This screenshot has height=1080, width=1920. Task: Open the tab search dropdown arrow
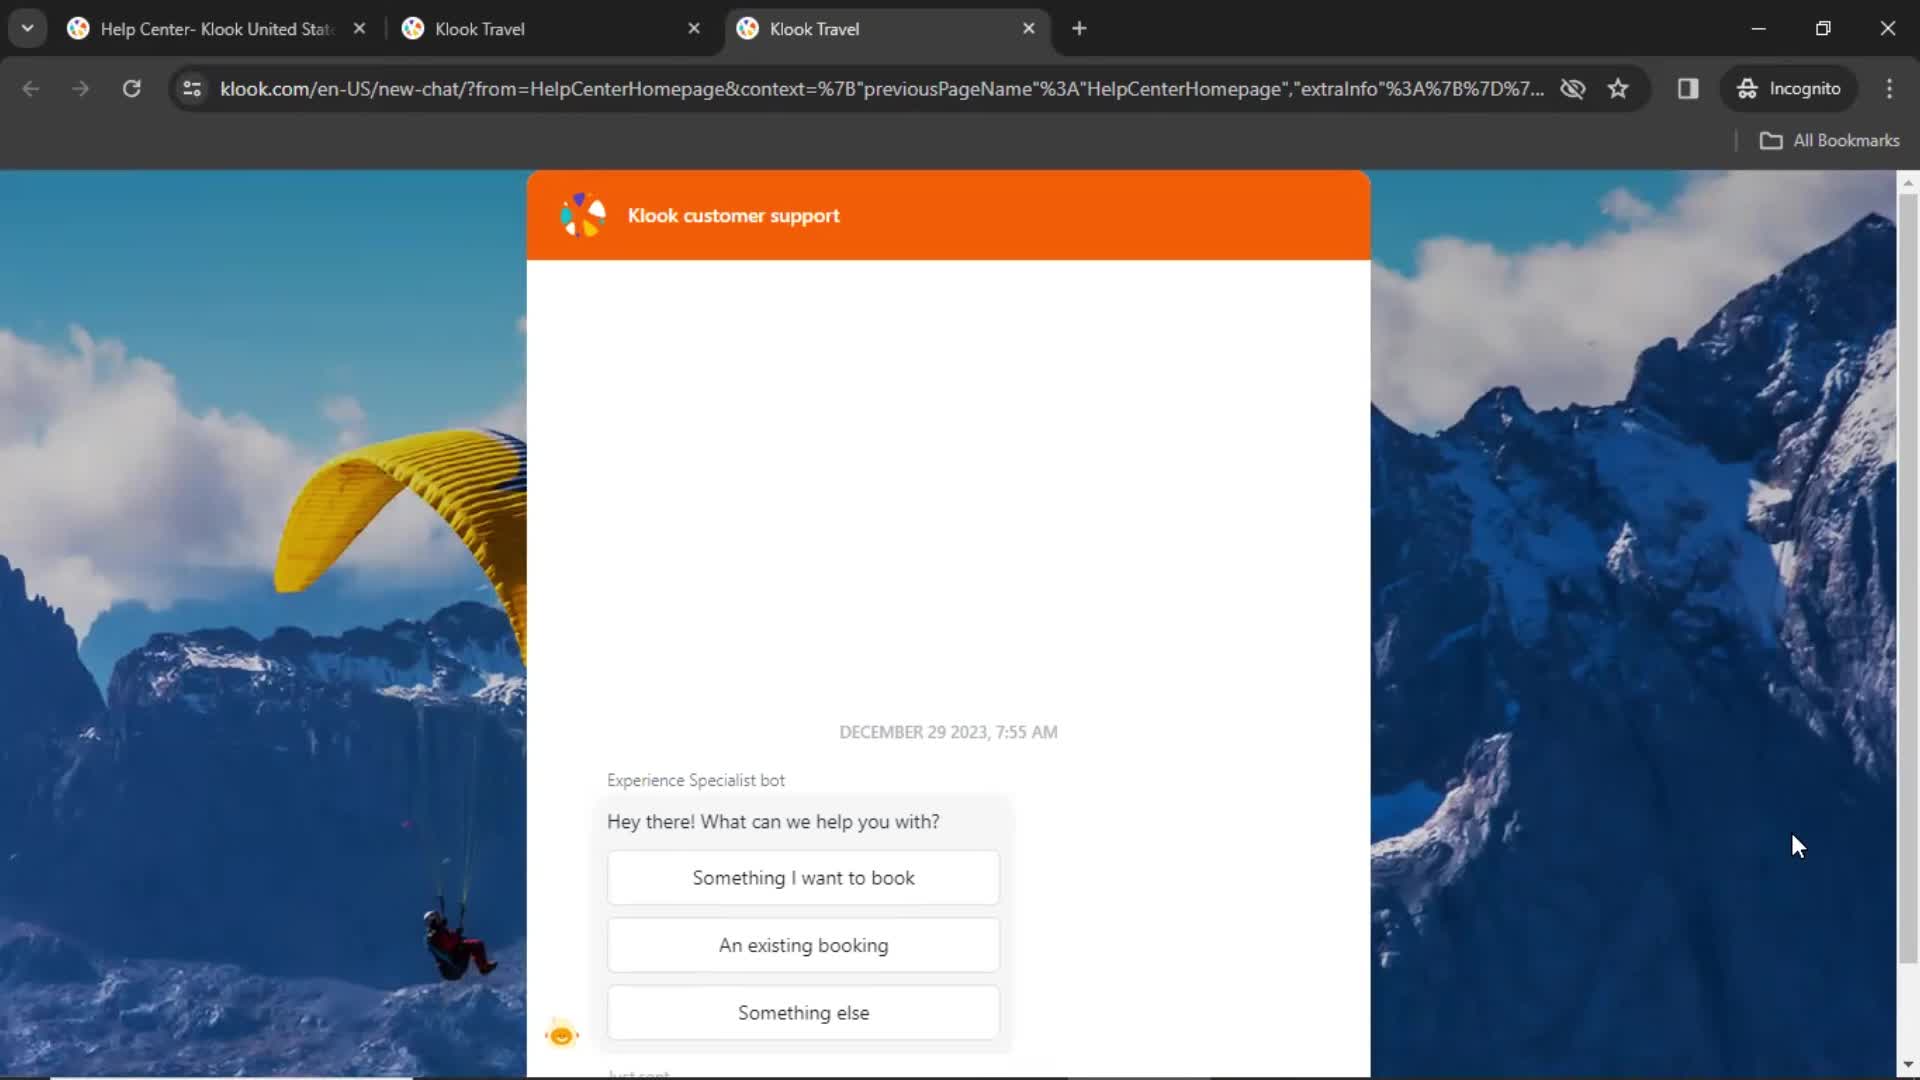28,29
